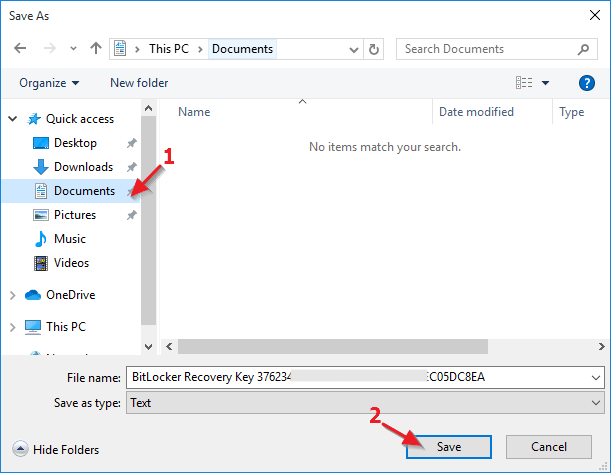
Task: Select Quick access in the sidebar
Action: tap(79, 119)
